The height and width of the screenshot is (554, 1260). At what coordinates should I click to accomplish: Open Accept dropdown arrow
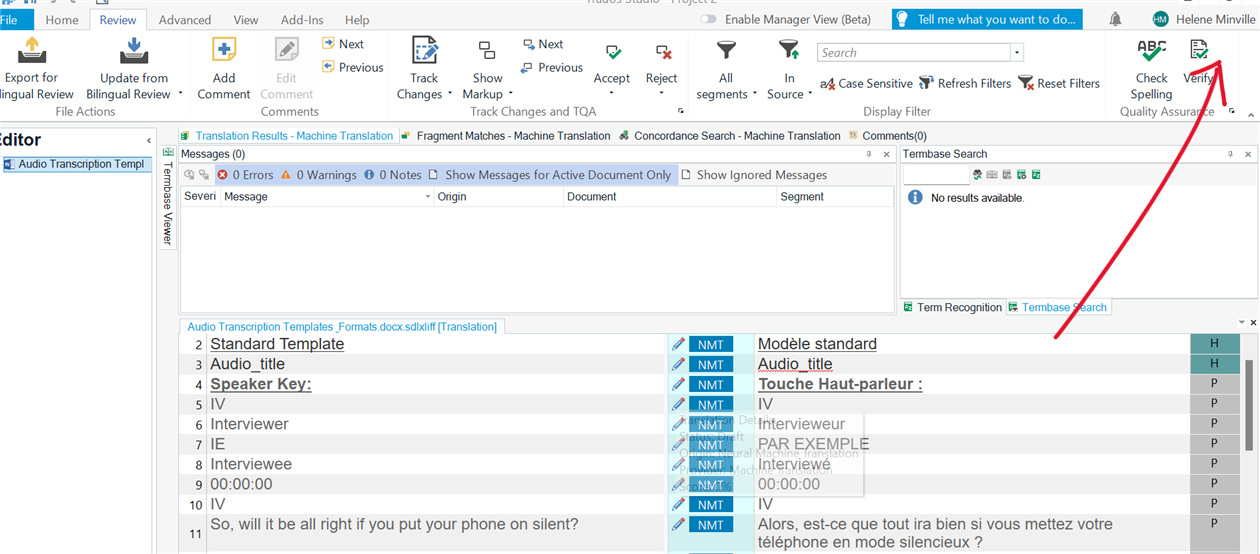point(612,94)
